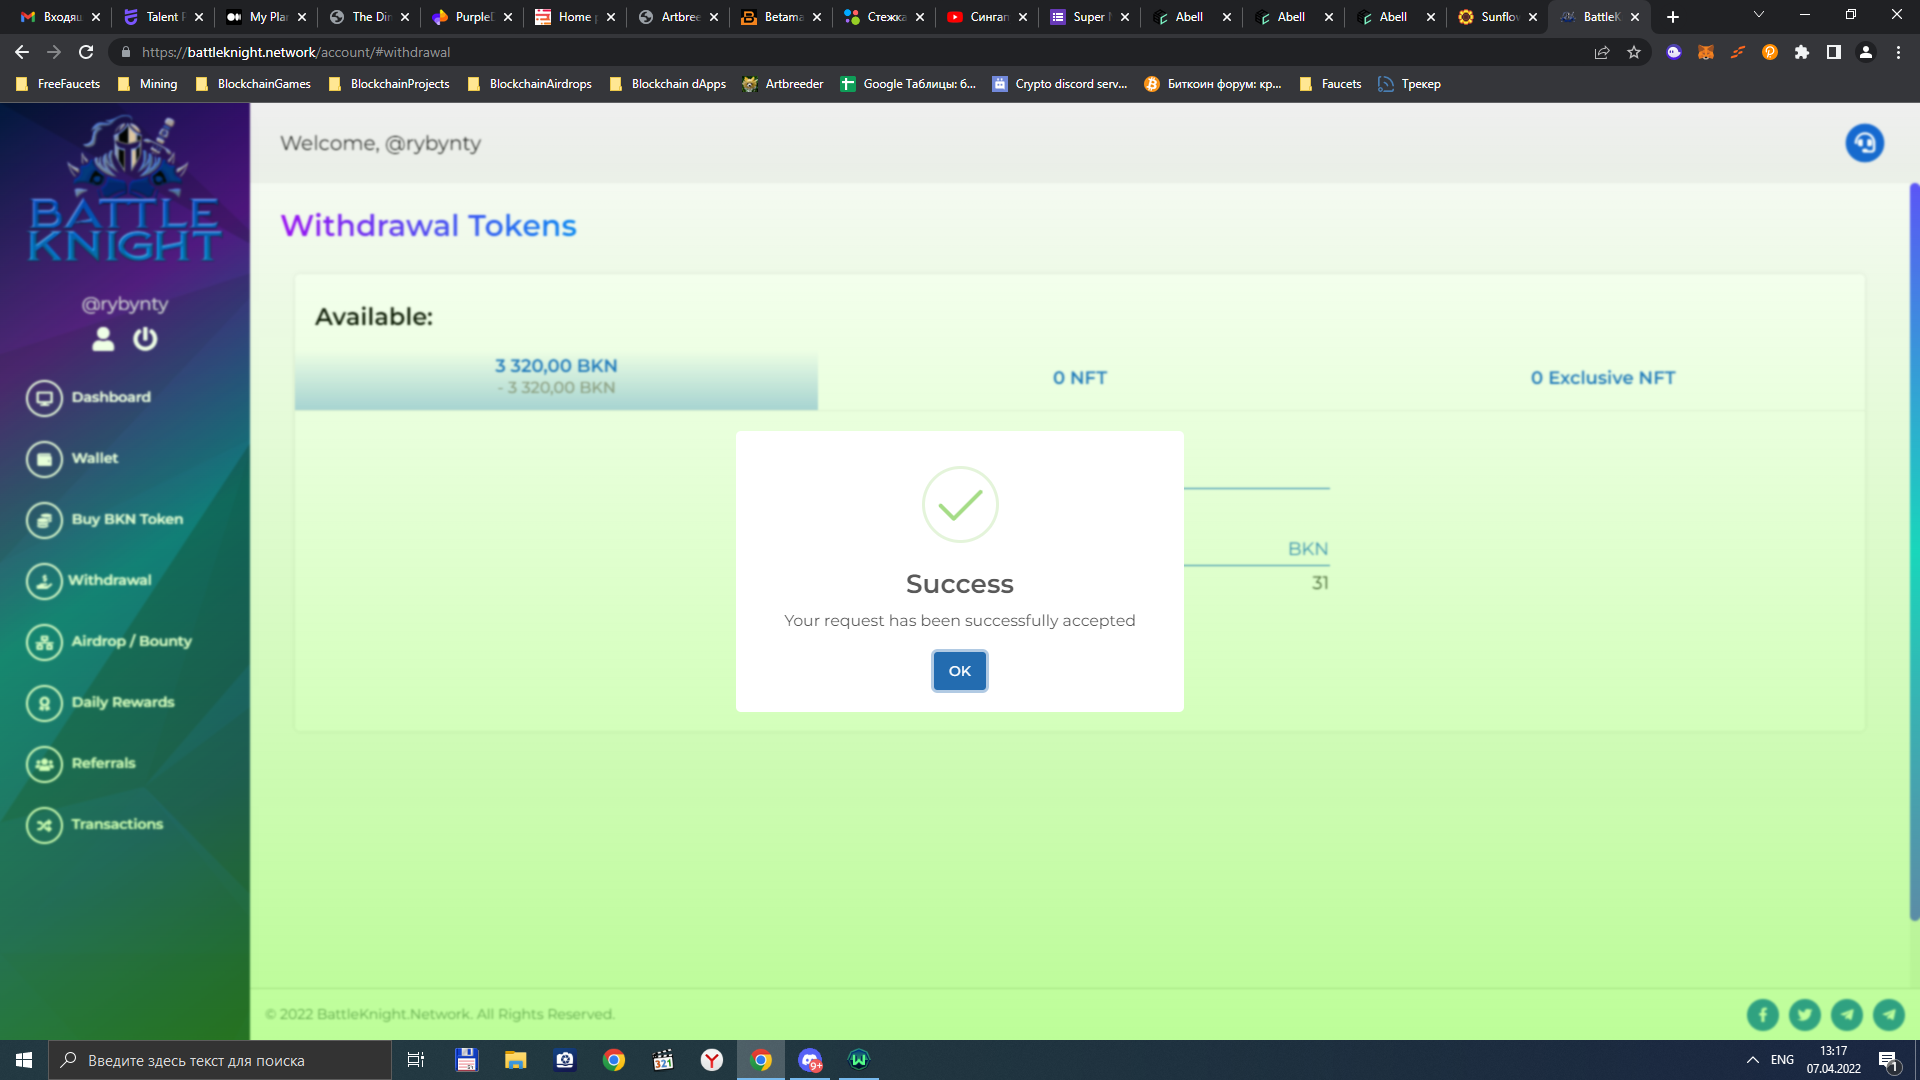Click the Windows taskbar search box
Screen dimensions: 1920x1080
point(220,1060)
